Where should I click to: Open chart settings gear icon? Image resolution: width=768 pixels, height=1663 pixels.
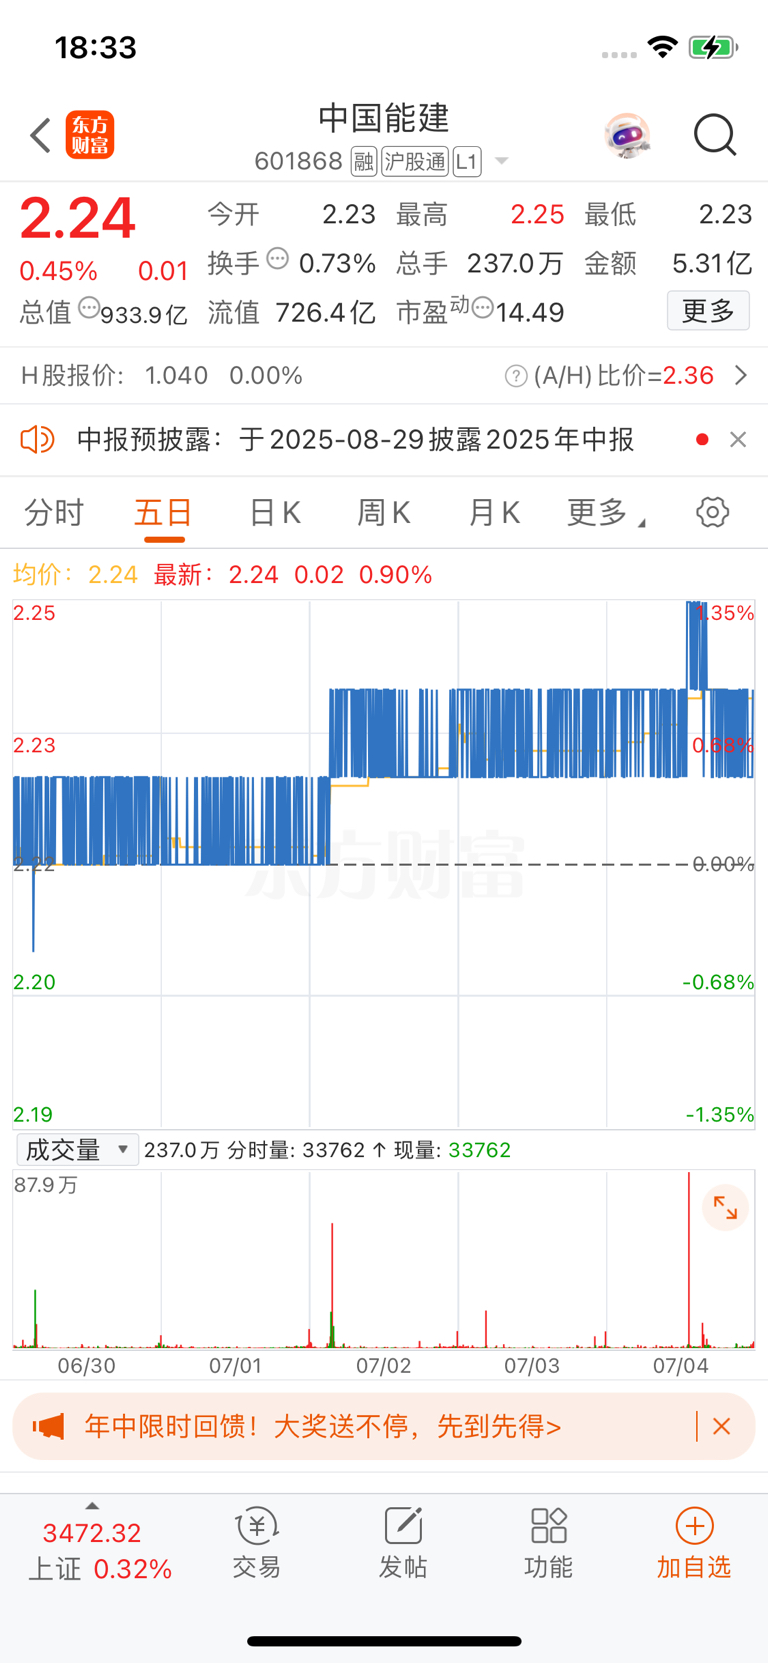point(713,512)
